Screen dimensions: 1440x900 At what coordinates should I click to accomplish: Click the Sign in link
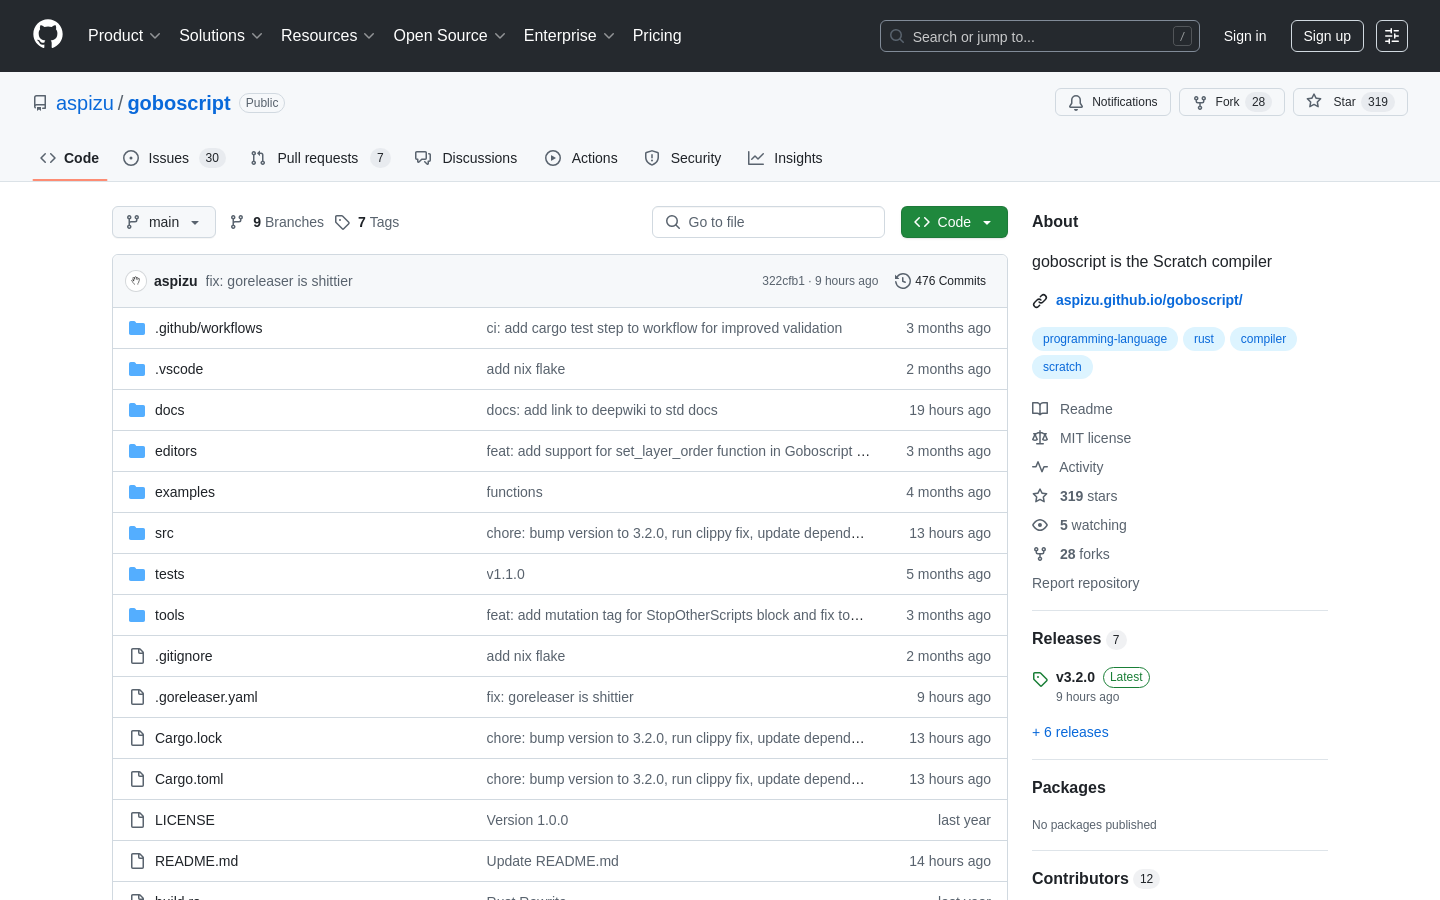click(x=1245, y=36)
